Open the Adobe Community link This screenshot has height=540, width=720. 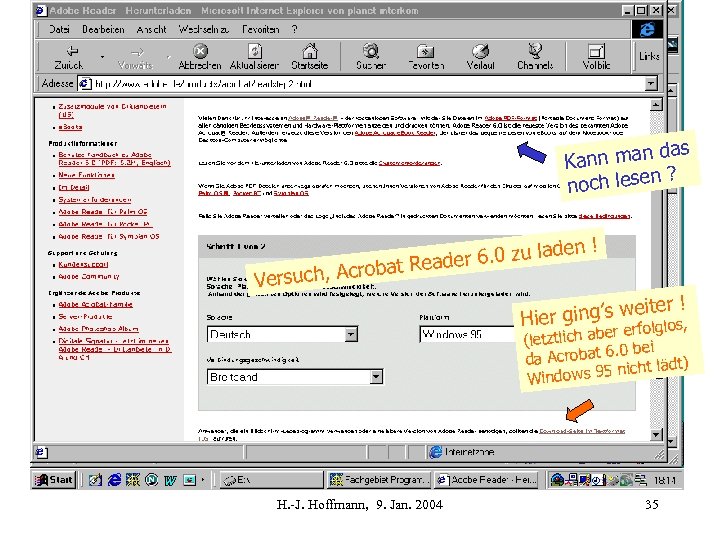[x=89, y=276]
